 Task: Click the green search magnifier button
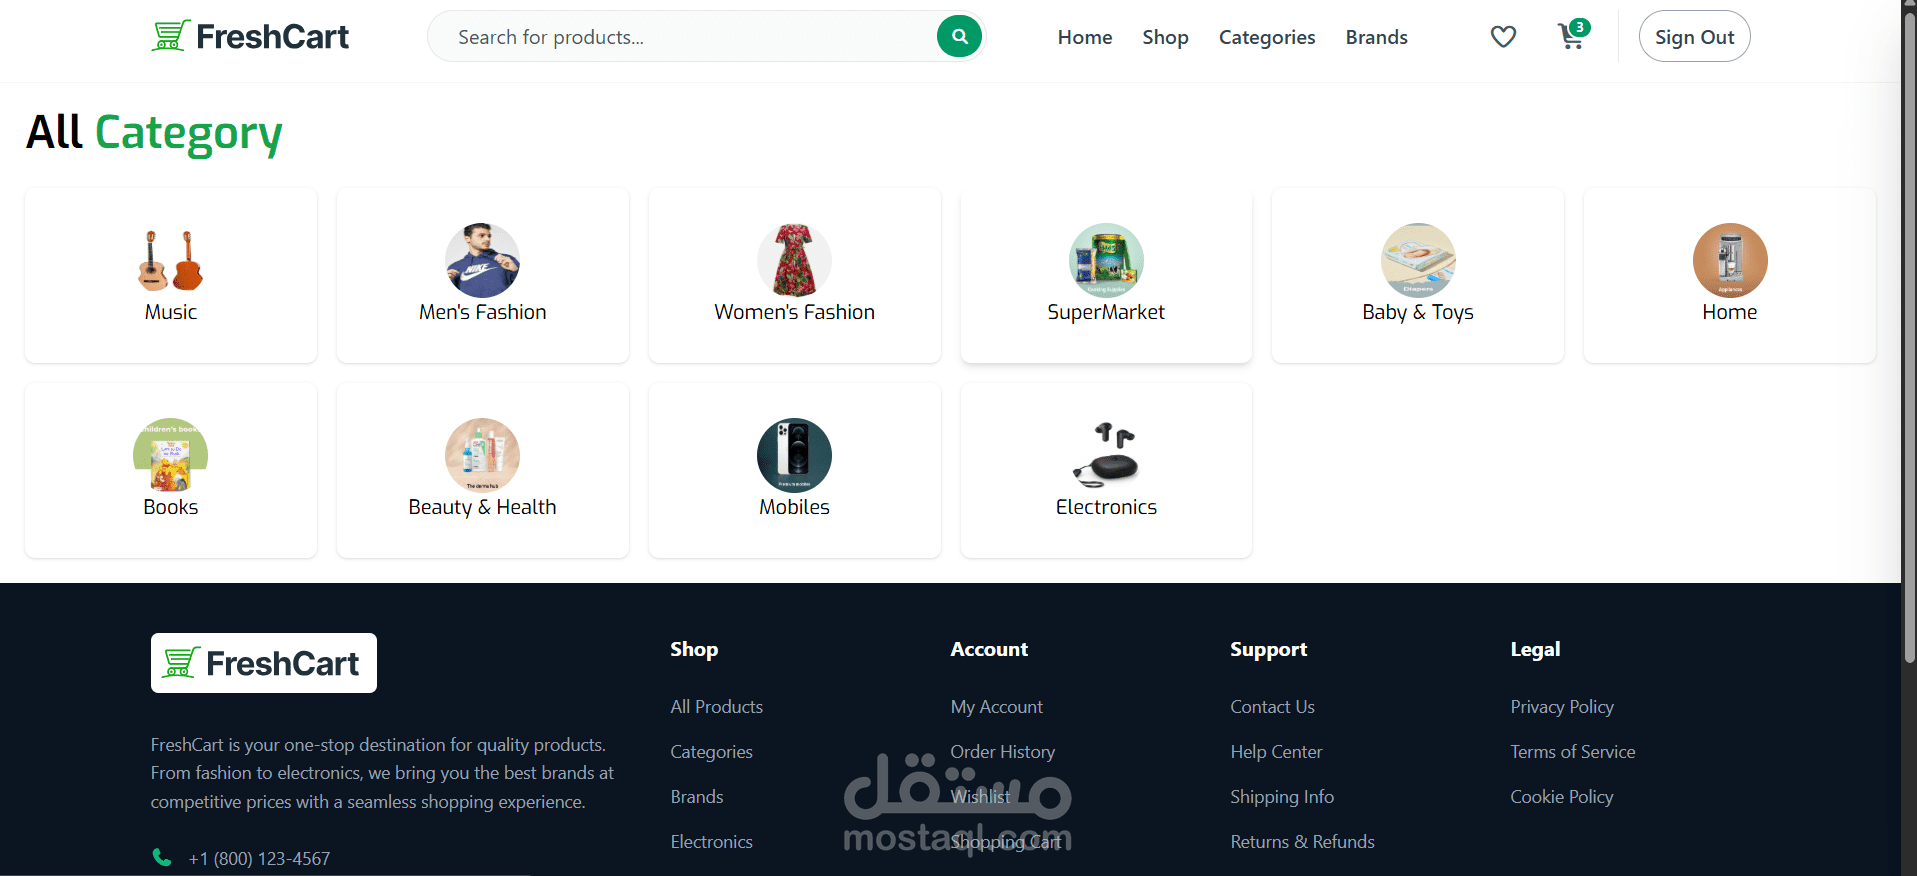coord(959,37)
